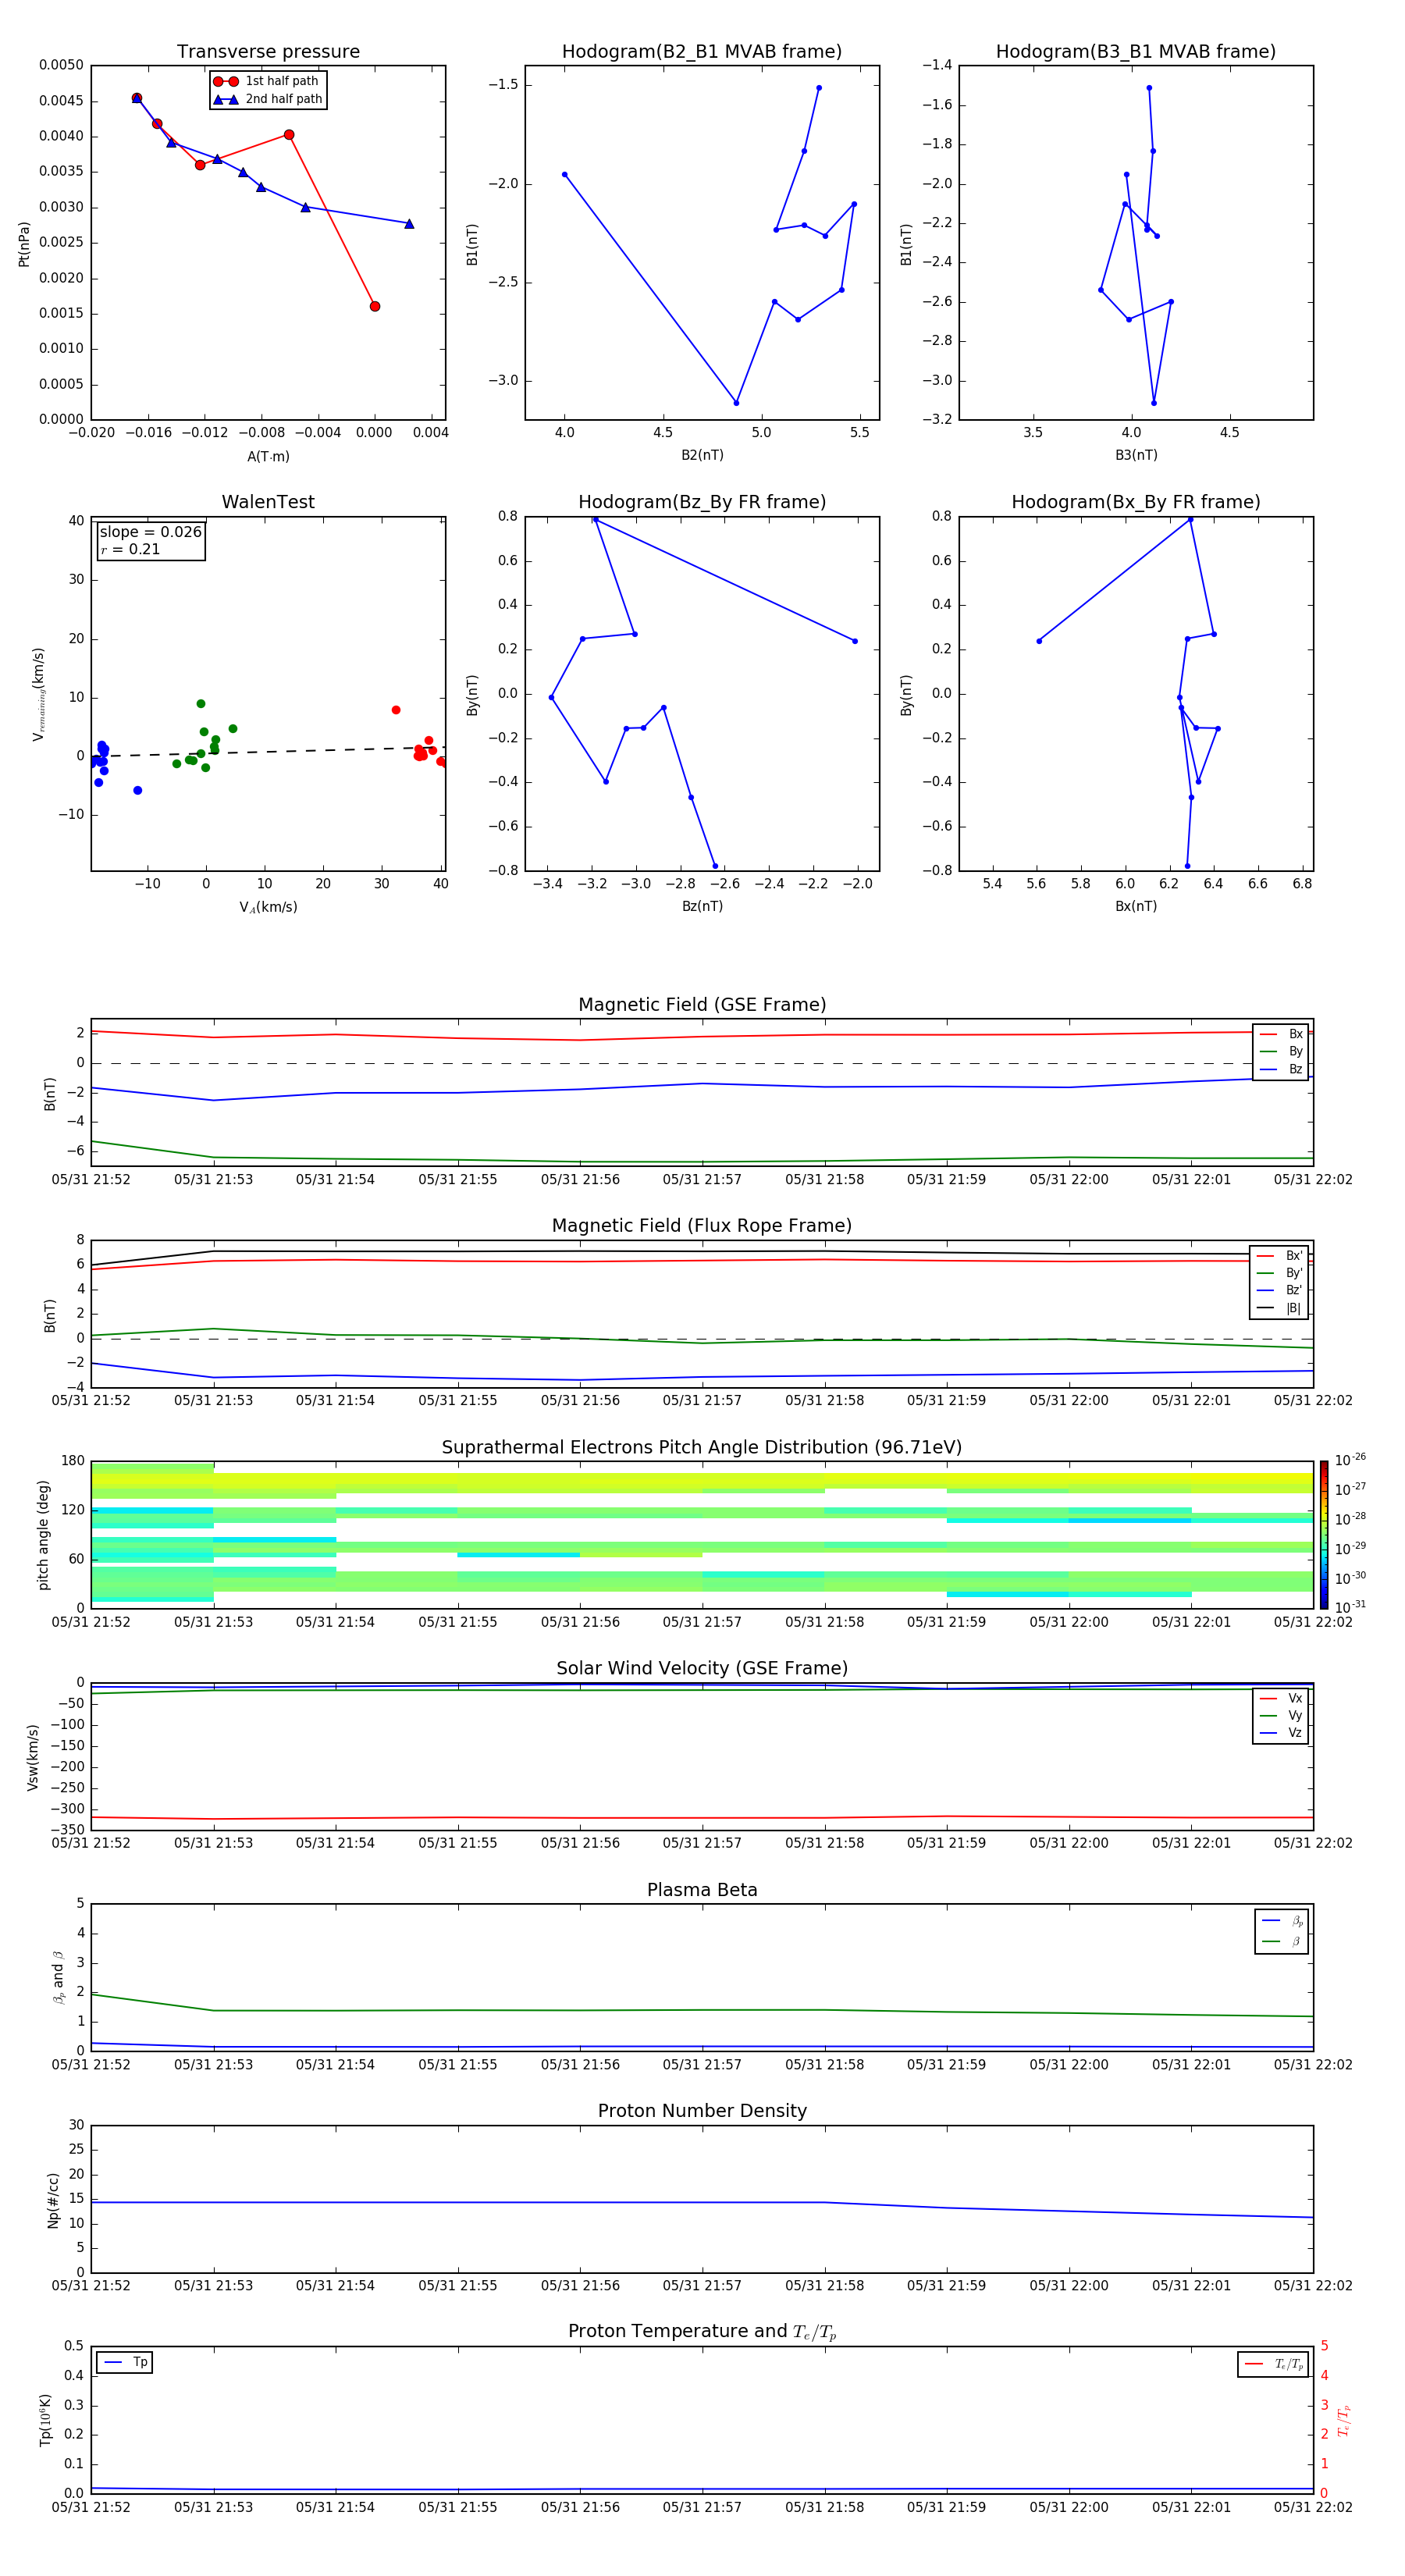Select |B| in the Flux Rope legend
Screen dimensions: 1405x2576
pos(1280,1308)
